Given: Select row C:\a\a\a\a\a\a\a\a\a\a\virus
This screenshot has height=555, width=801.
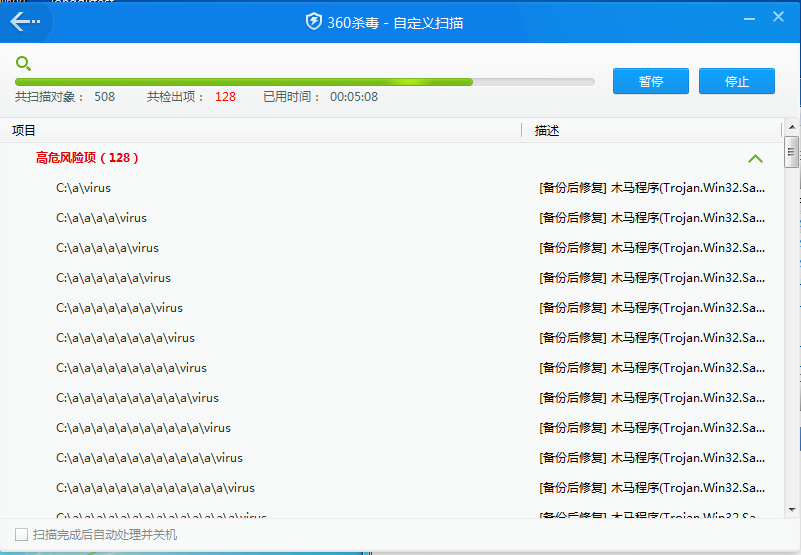Looking at the screenshot, I should 391,398.
